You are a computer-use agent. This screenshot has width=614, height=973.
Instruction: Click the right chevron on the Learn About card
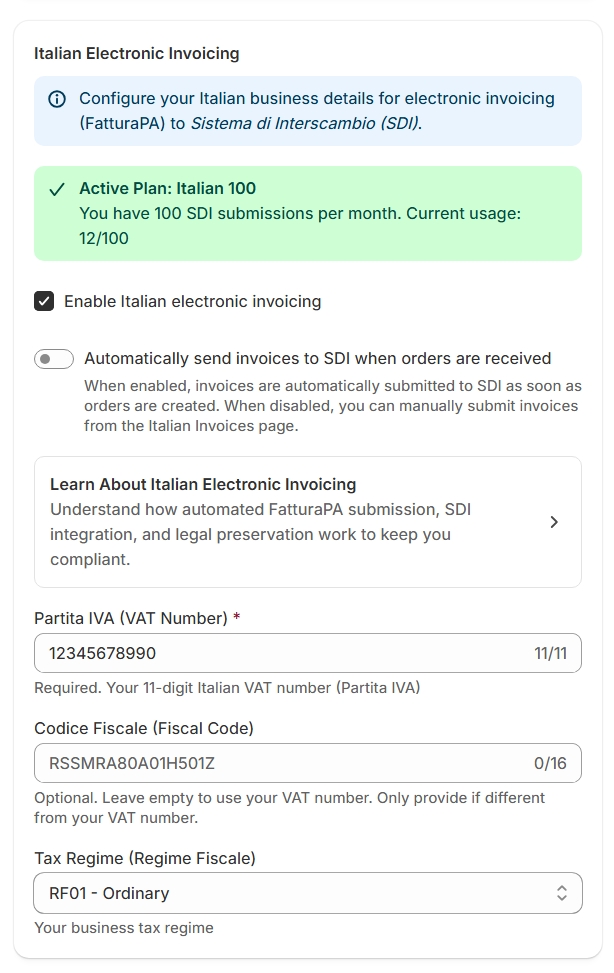(554, 521)
